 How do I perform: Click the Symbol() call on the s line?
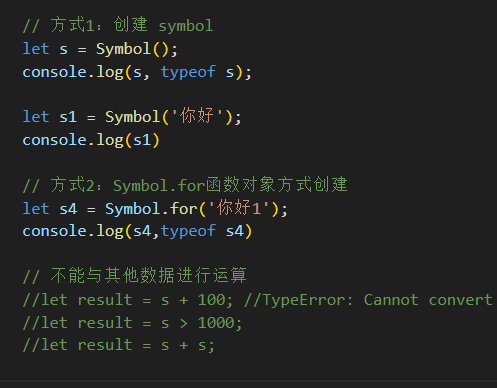pyautogui.click(x=133, y=49)
